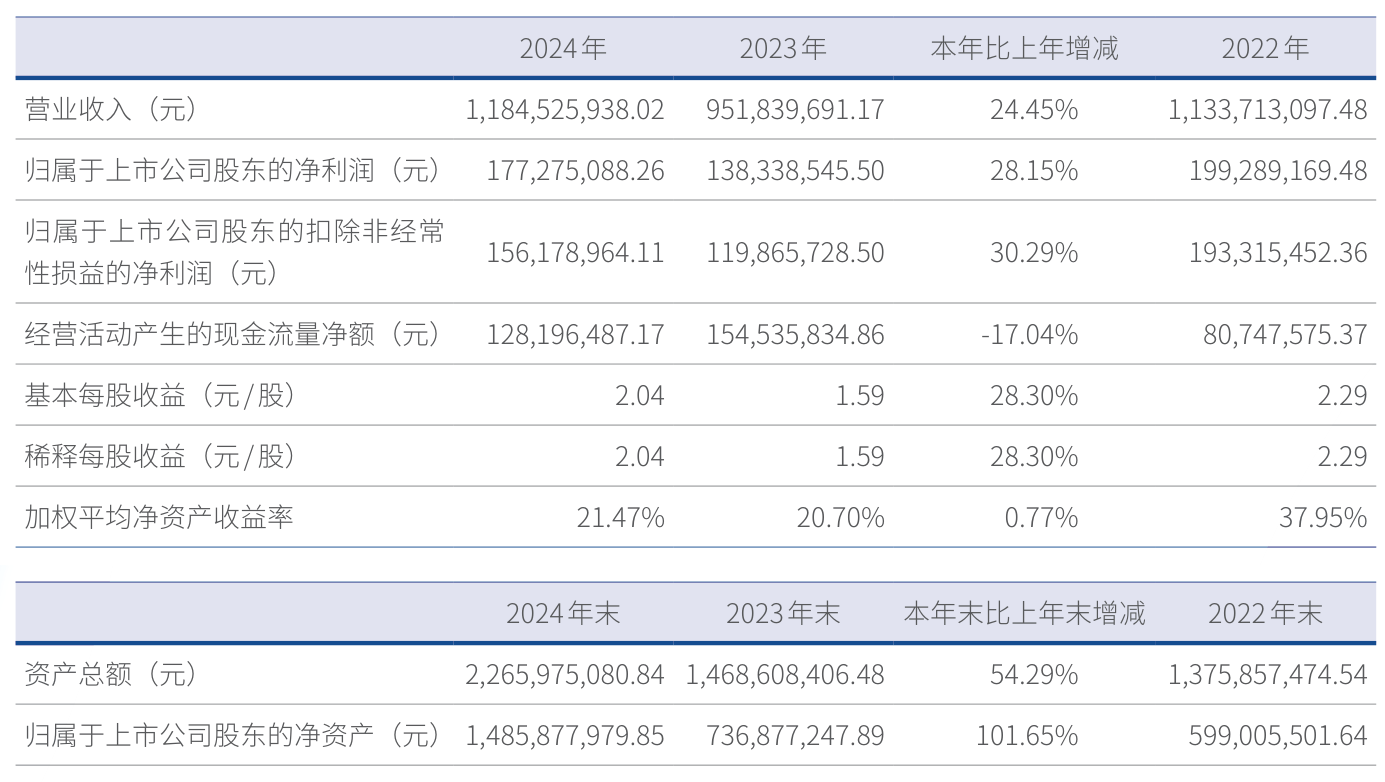1385x782 pixels.
Task: Select the 30.29% change cell
Action: pos(1034,253)
